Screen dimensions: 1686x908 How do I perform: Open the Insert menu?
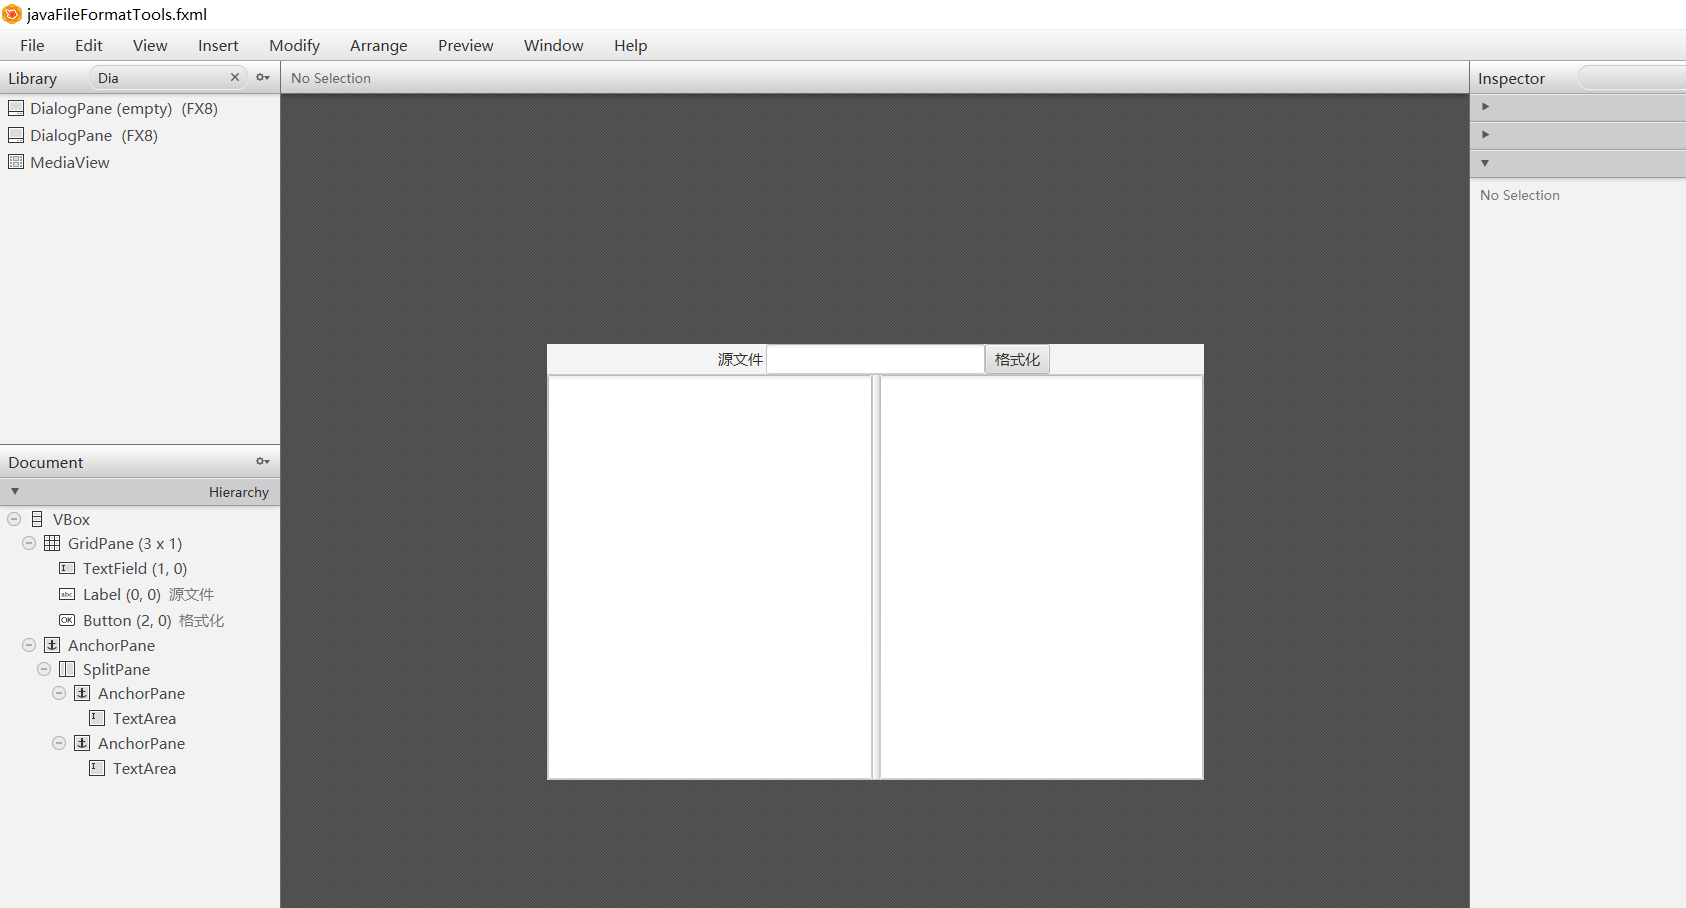218,45
